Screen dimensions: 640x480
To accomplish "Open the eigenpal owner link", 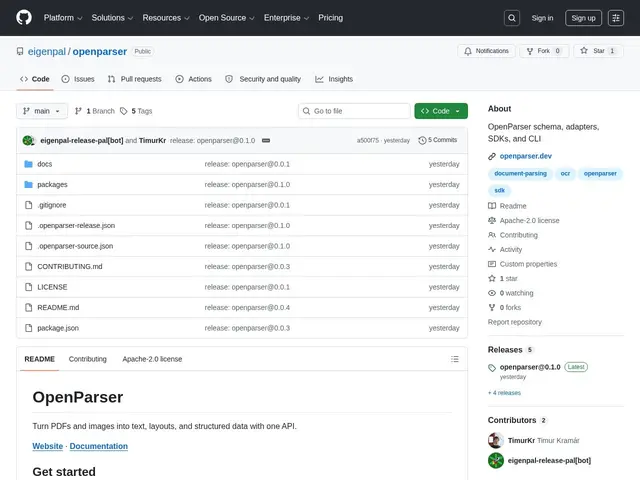I will [x=47, y=51].
